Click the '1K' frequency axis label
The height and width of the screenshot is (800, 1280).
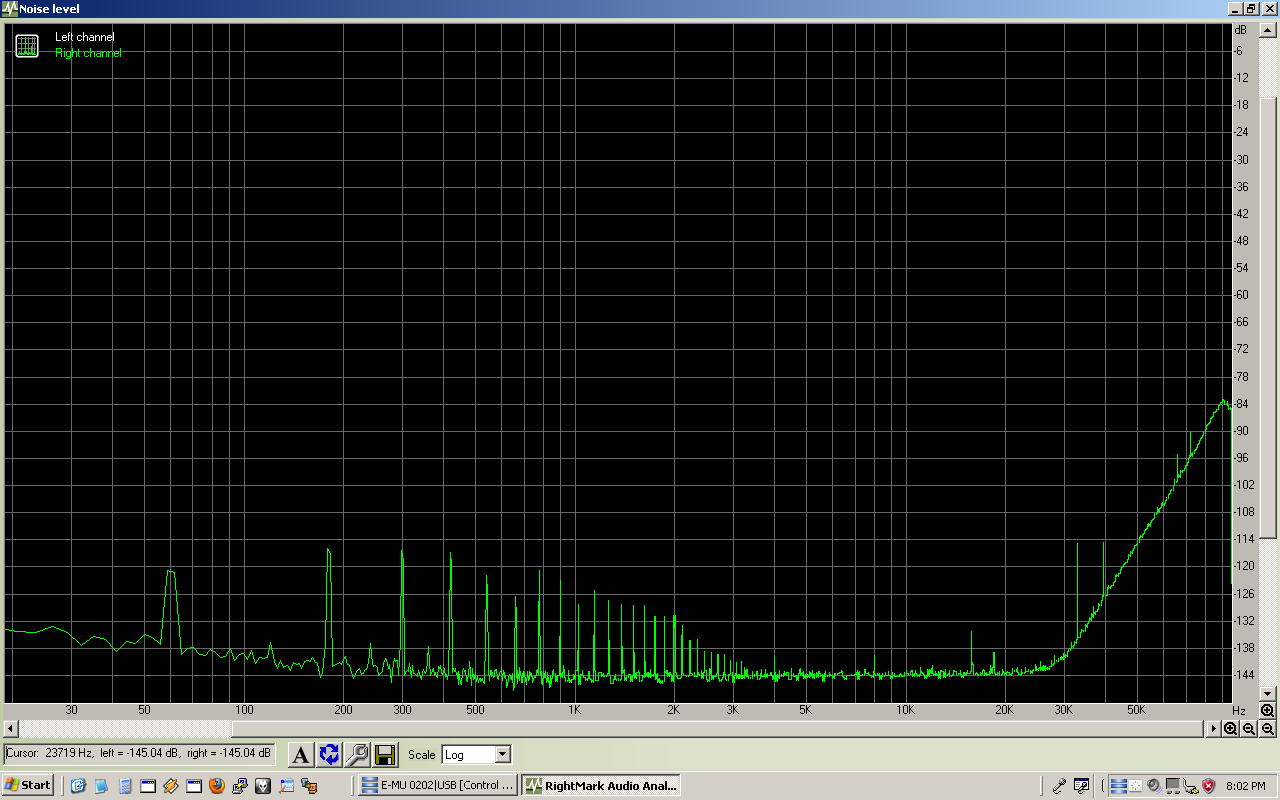(x=574, y=710)
